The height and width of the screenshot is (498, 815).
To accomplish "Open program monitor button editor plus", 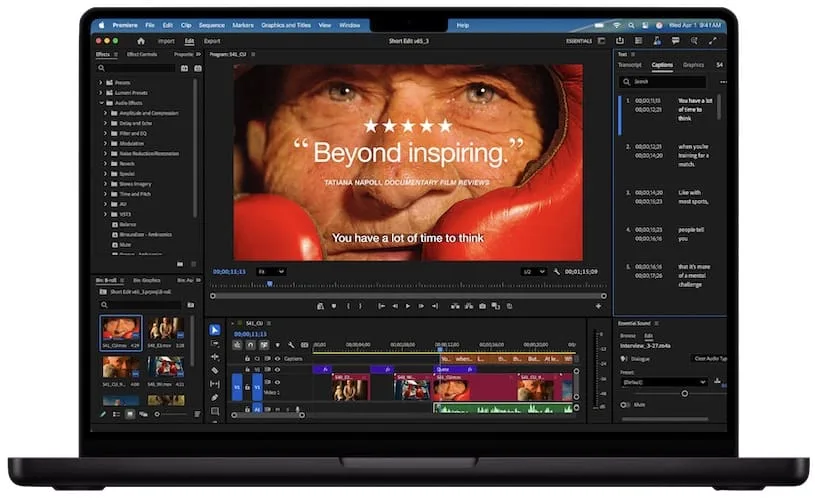I will [x=598, y=307].
